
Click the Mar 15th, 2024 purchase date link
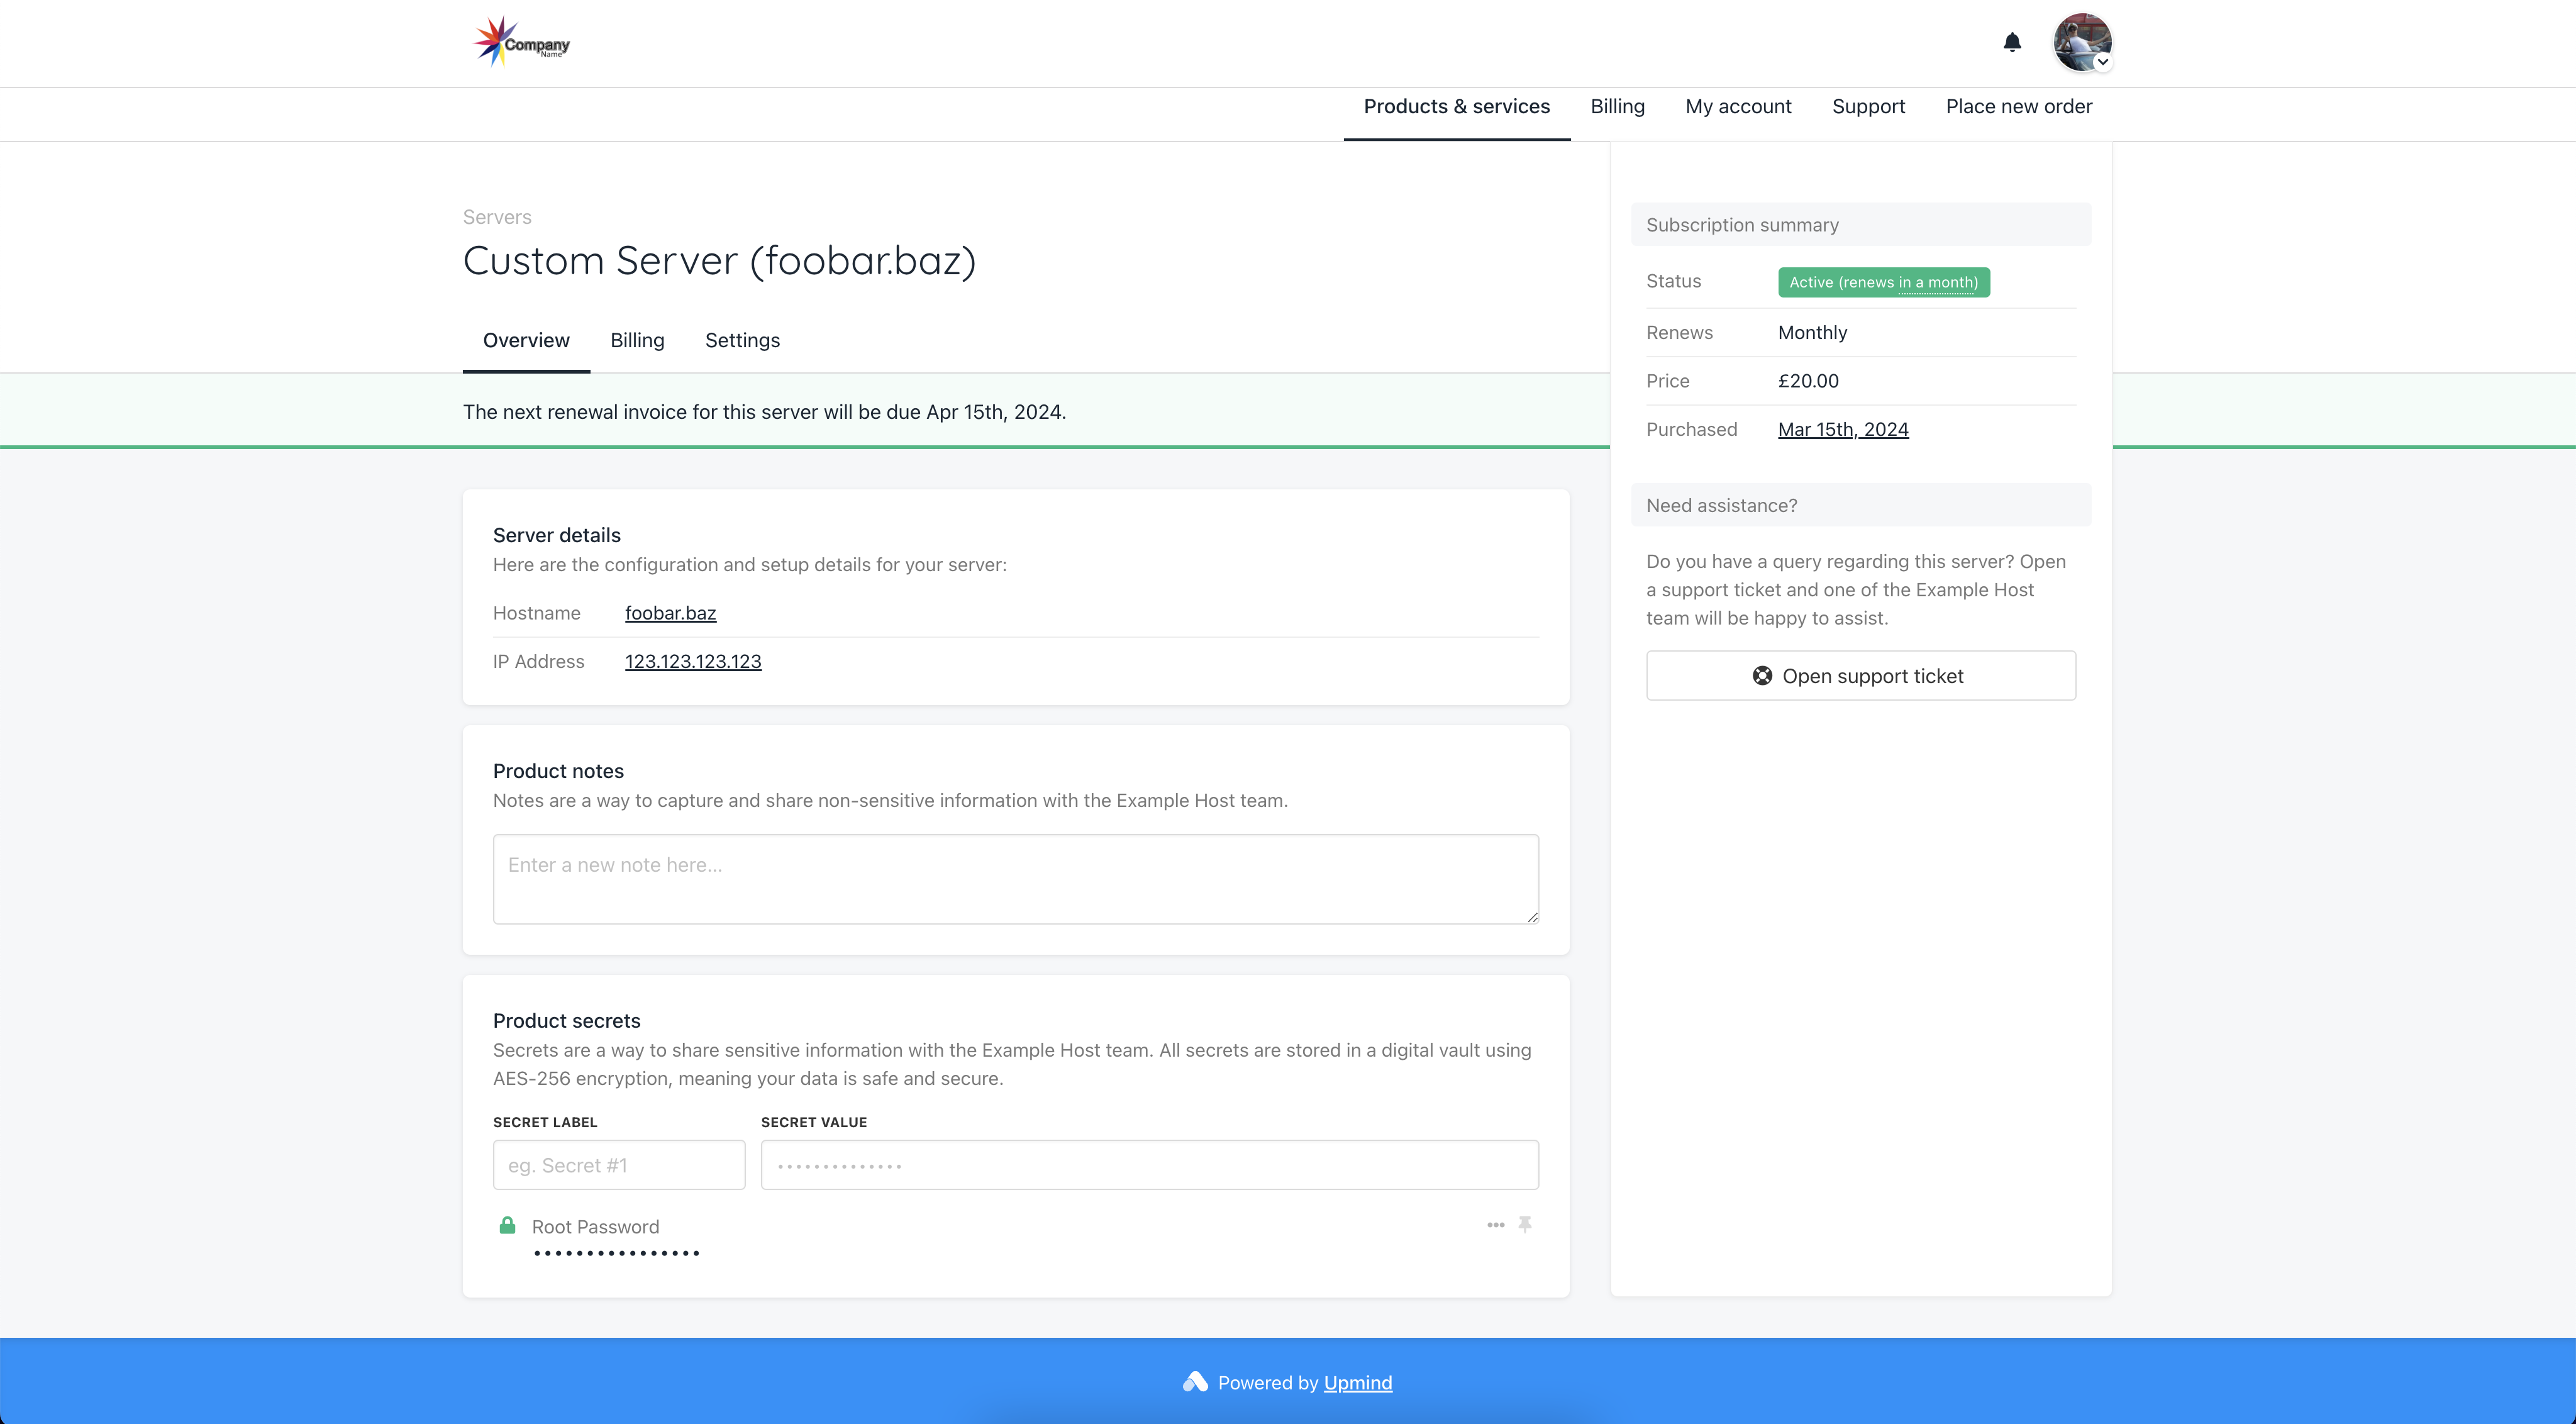point(1843,428)
